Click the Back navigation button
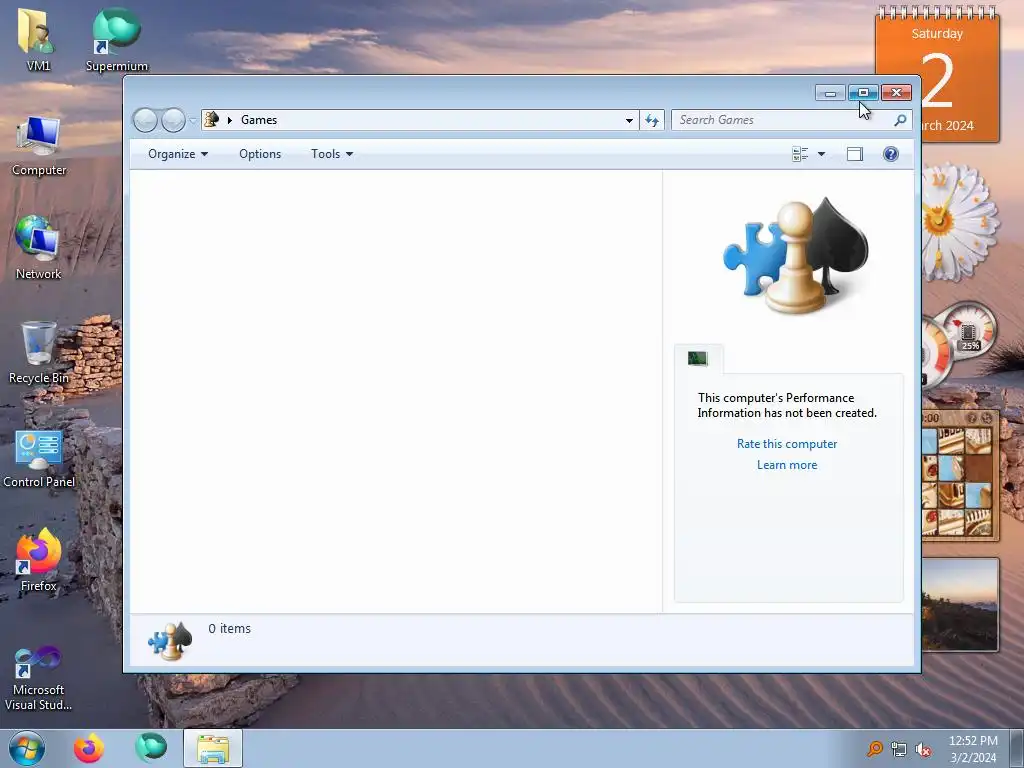This screenshot has height=768, width=1024. [145, 120]
